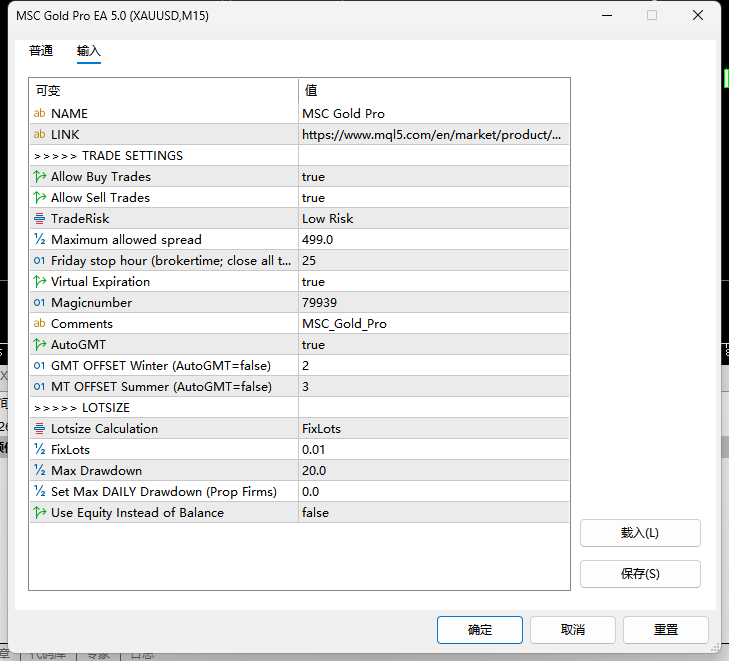The width and height of the screenshot is (729, 661).
Task: Click the boolean icon beside Use Equity Instead of Balance
Action: [40, 513]
